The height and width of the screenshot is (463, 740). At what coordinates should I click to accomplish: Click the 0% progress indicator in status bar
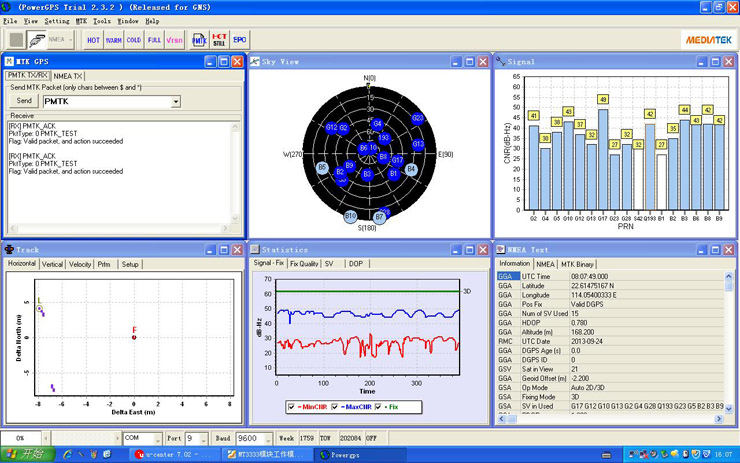[20, 438]
